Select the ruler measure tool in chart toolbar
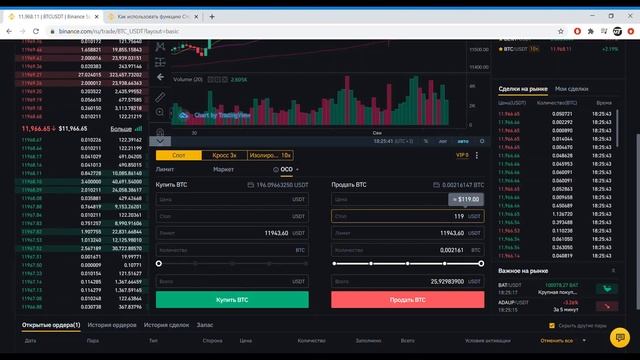 coord(160,97)
